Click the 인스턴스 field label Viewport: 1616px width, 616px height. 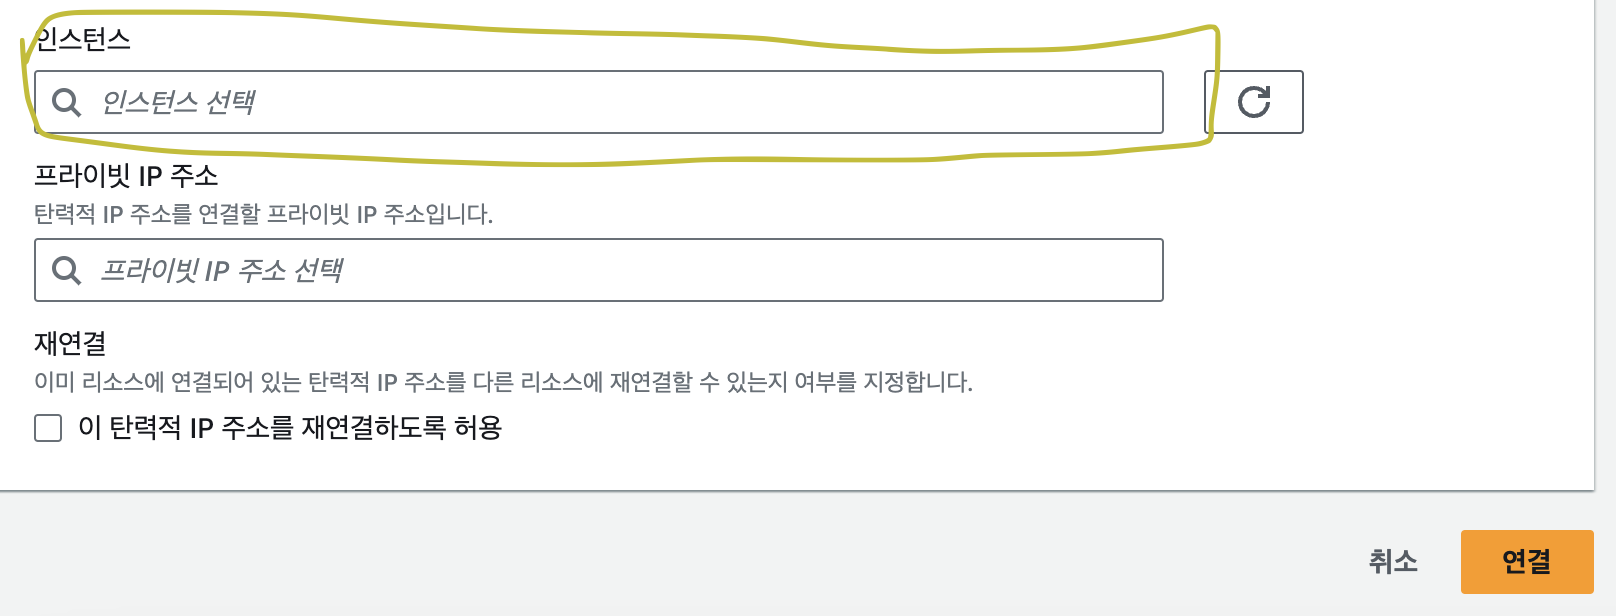pos(83,40)
